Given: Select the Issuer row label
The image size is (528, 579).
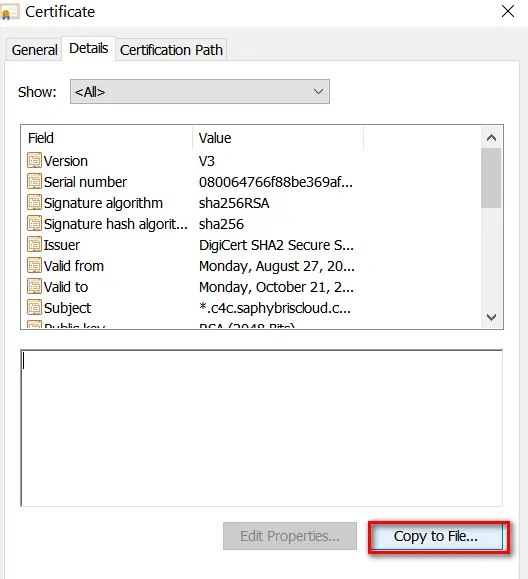Looking at the screenshot, I should 62,245.
